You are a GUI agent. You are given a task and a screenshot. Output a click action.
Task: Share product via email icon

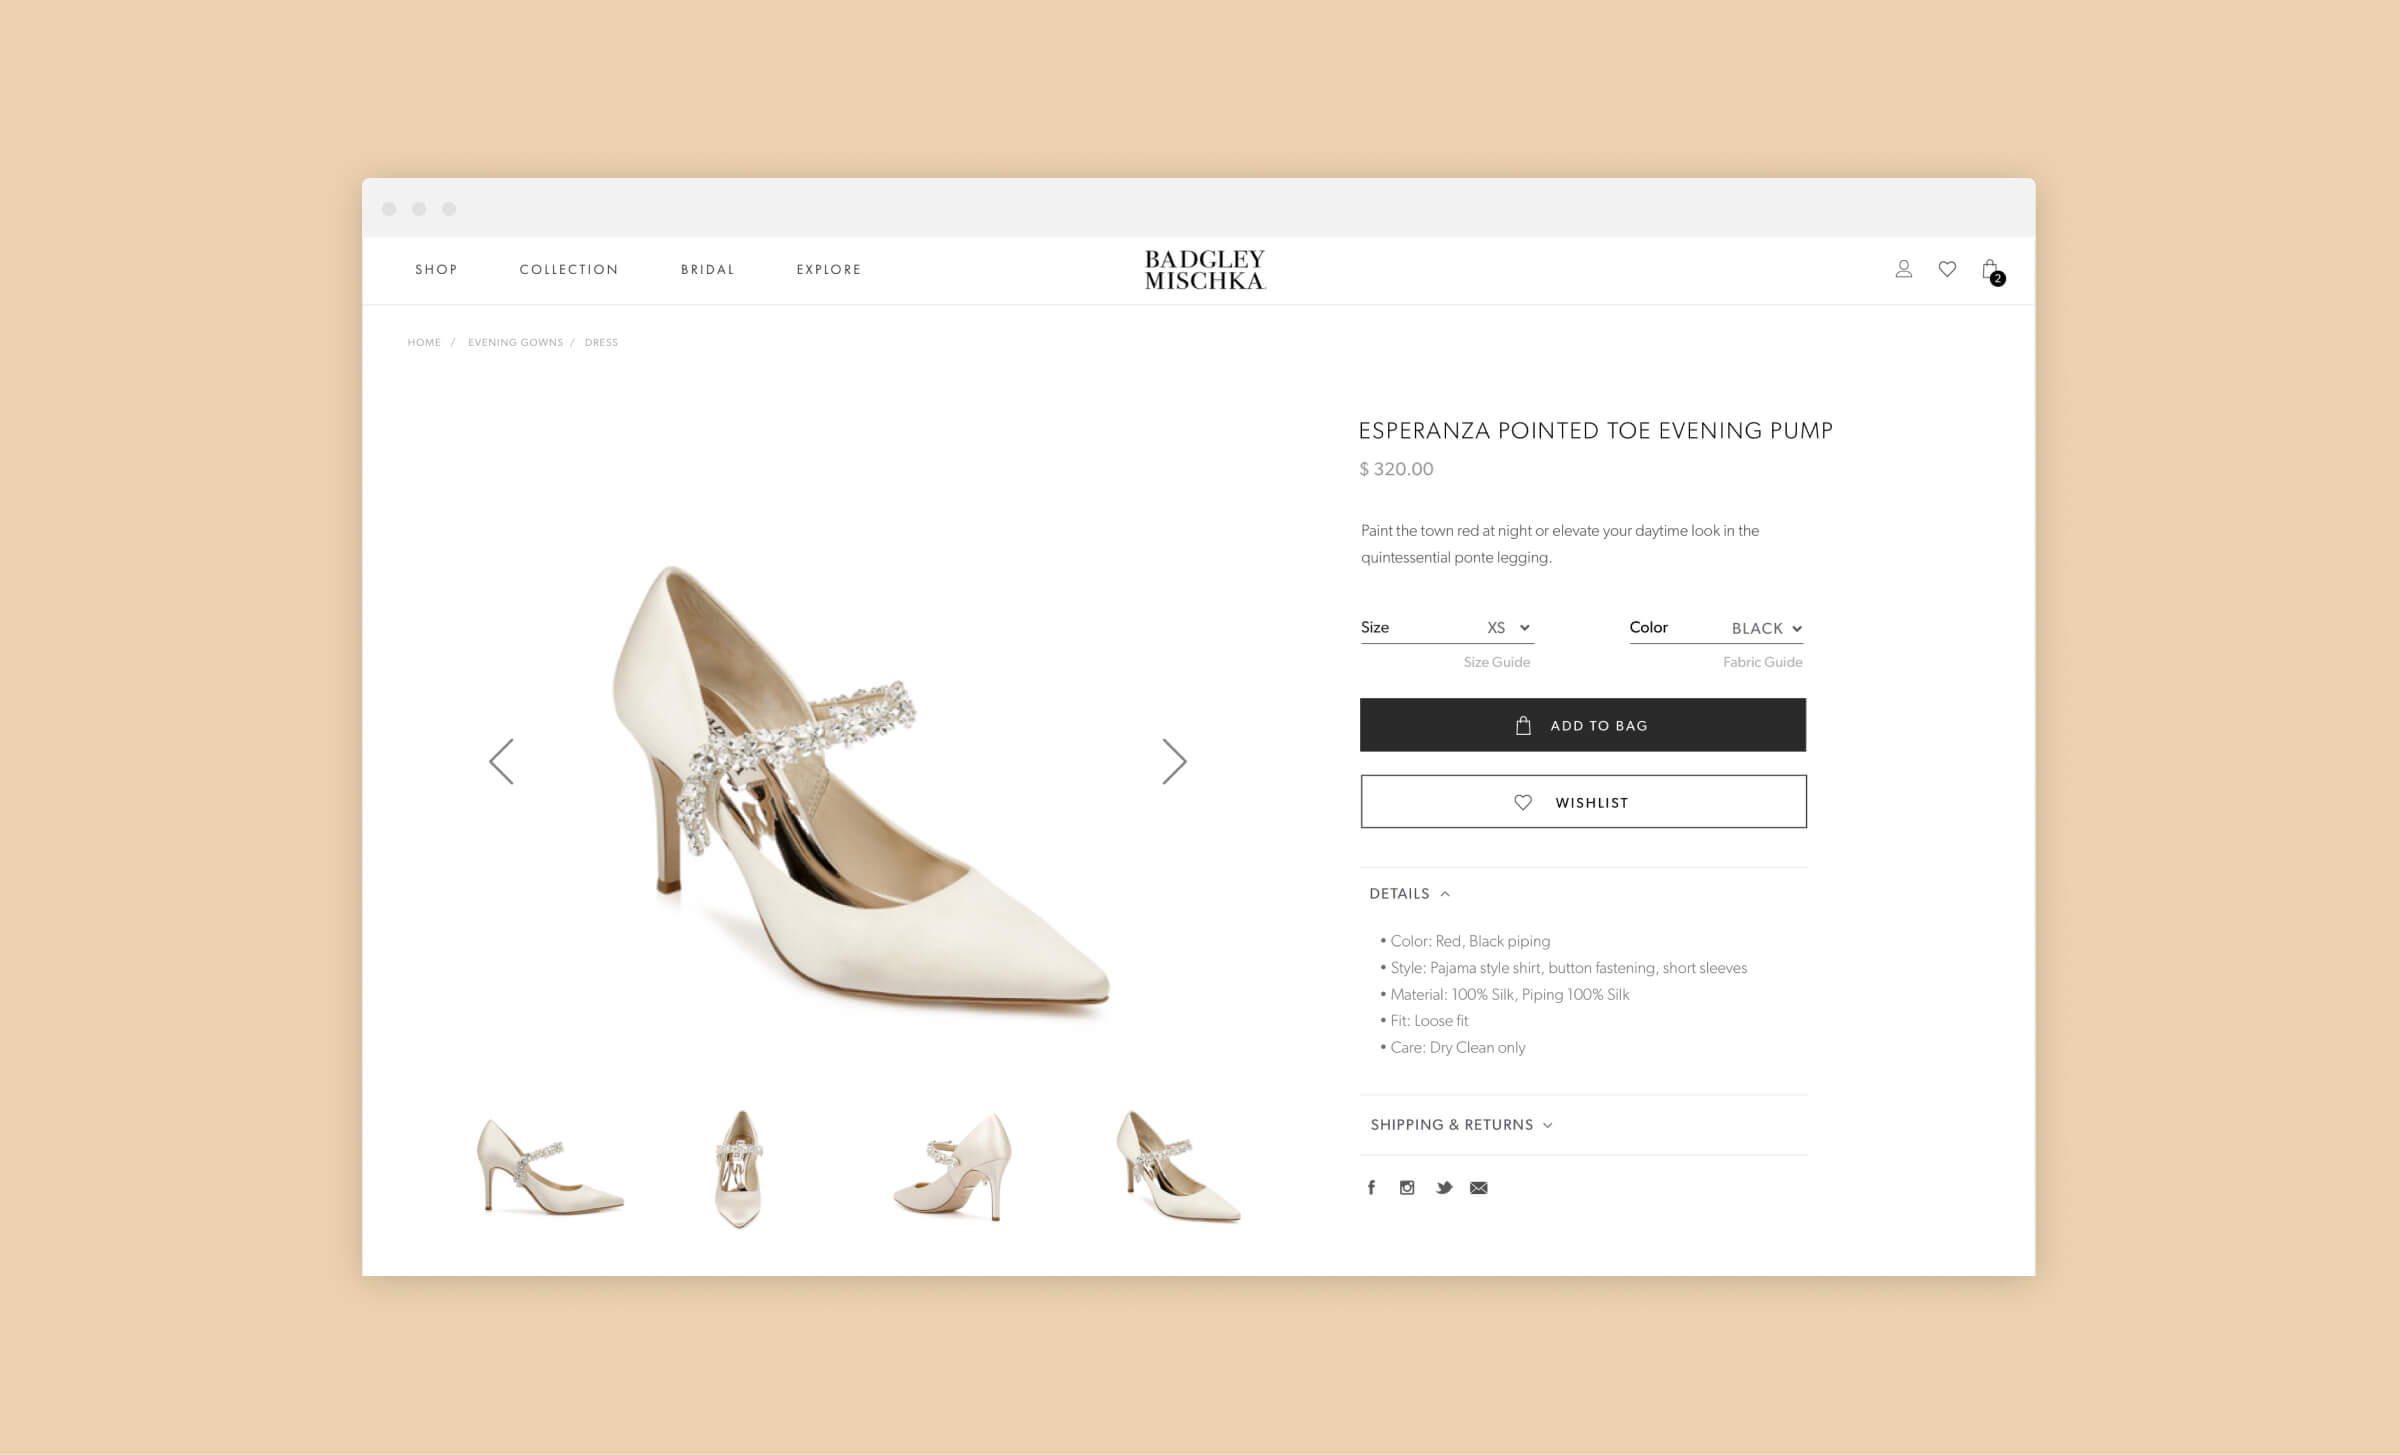click(1478, 1187)
